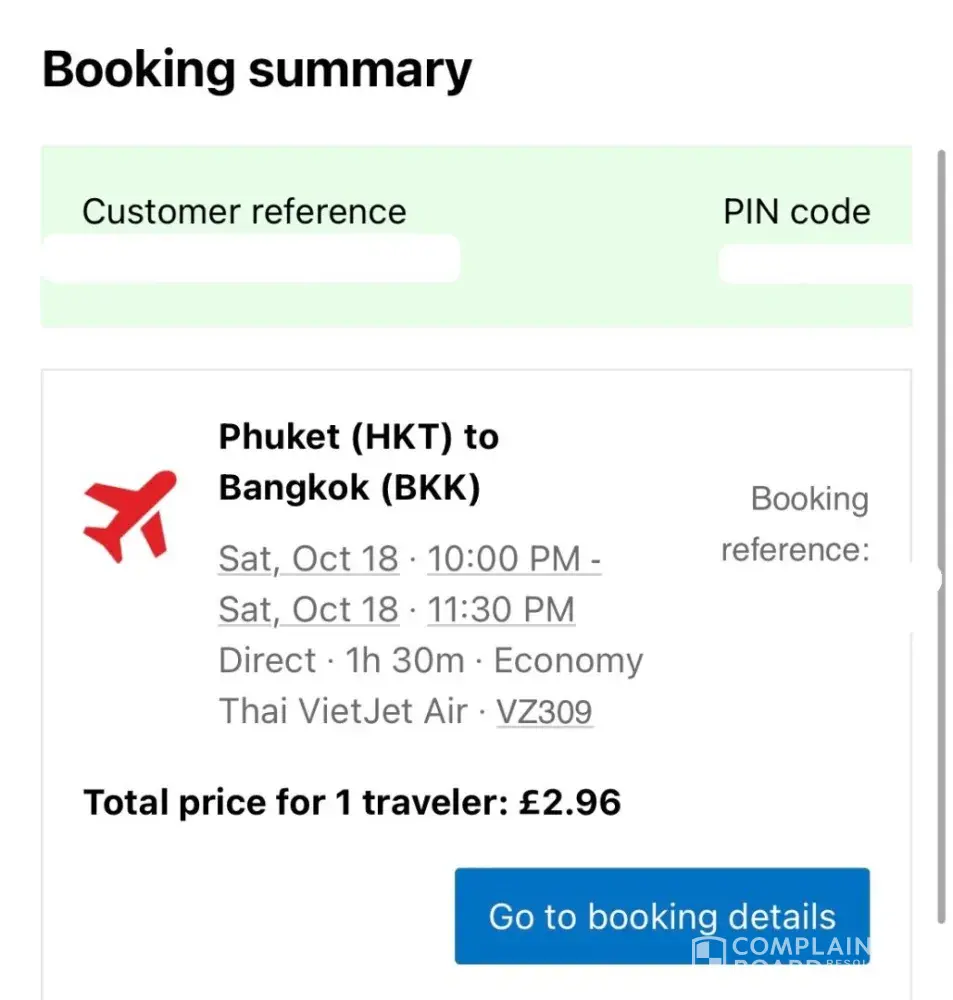
Task: Click the Total price for 1 traveler text
Action: [x=296, y=802]
